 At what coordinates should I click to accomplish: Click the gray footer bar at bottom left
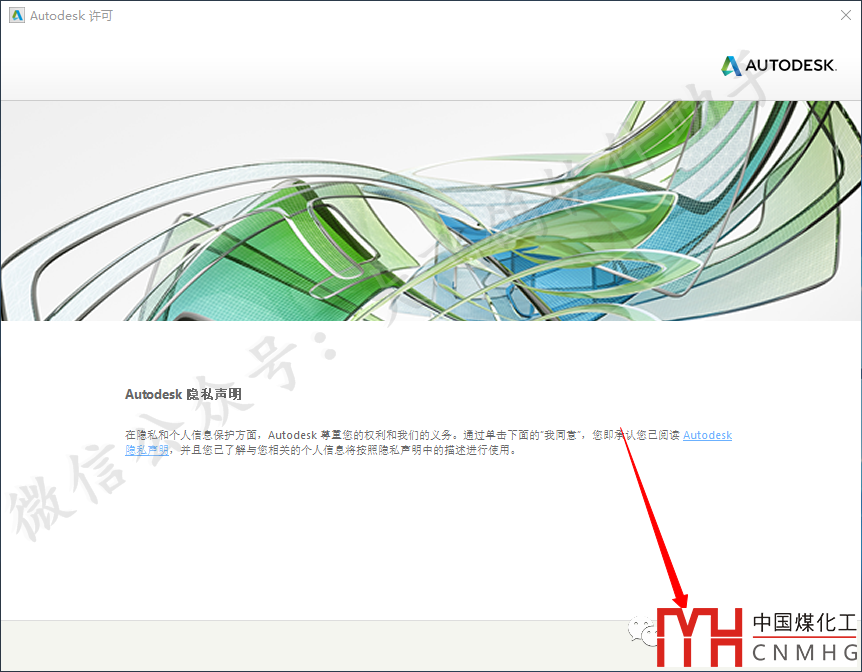coord(200,645)
